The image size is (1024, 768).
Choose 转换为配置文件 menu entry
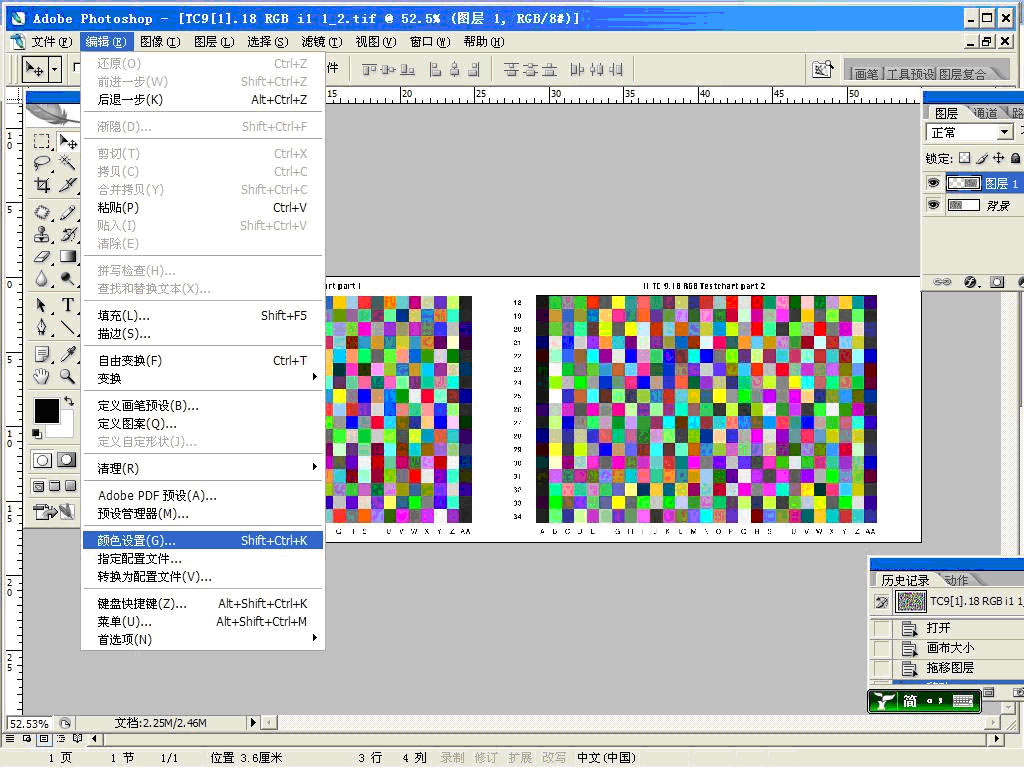click(x=202, y=577)
